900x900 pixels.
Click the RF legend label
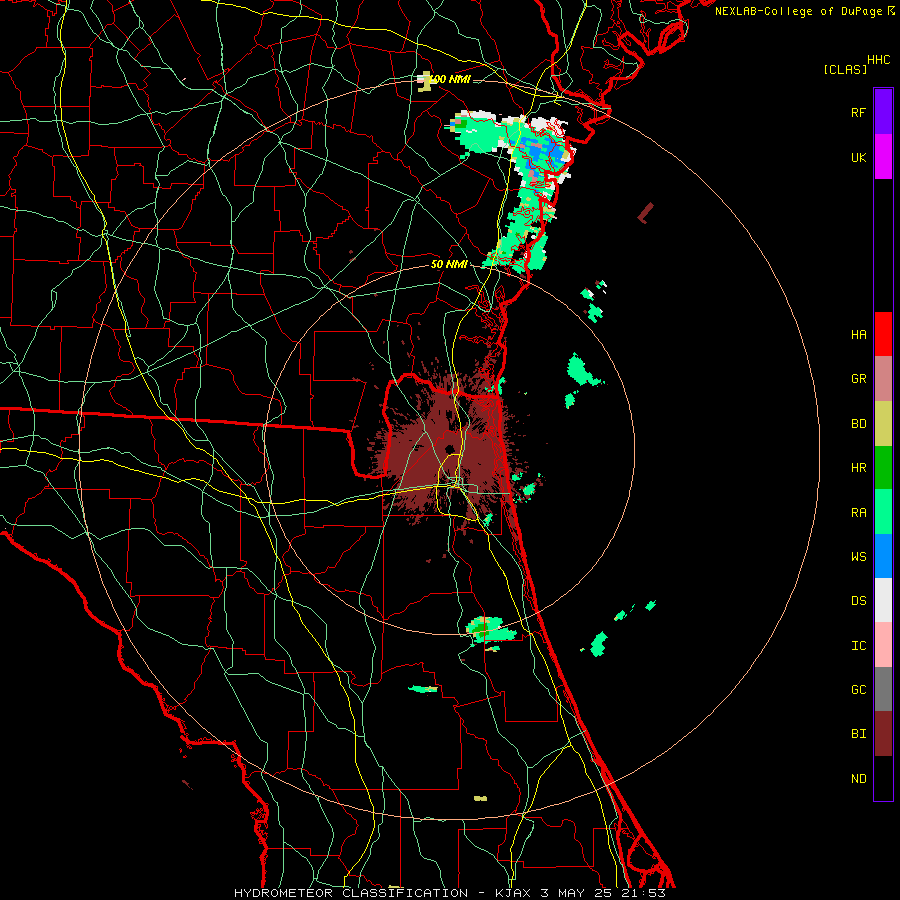point(858,112)
